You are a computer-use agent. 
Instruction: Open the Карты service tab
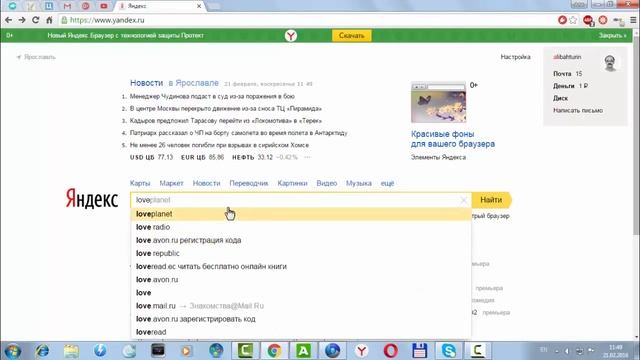coord(140,183)
